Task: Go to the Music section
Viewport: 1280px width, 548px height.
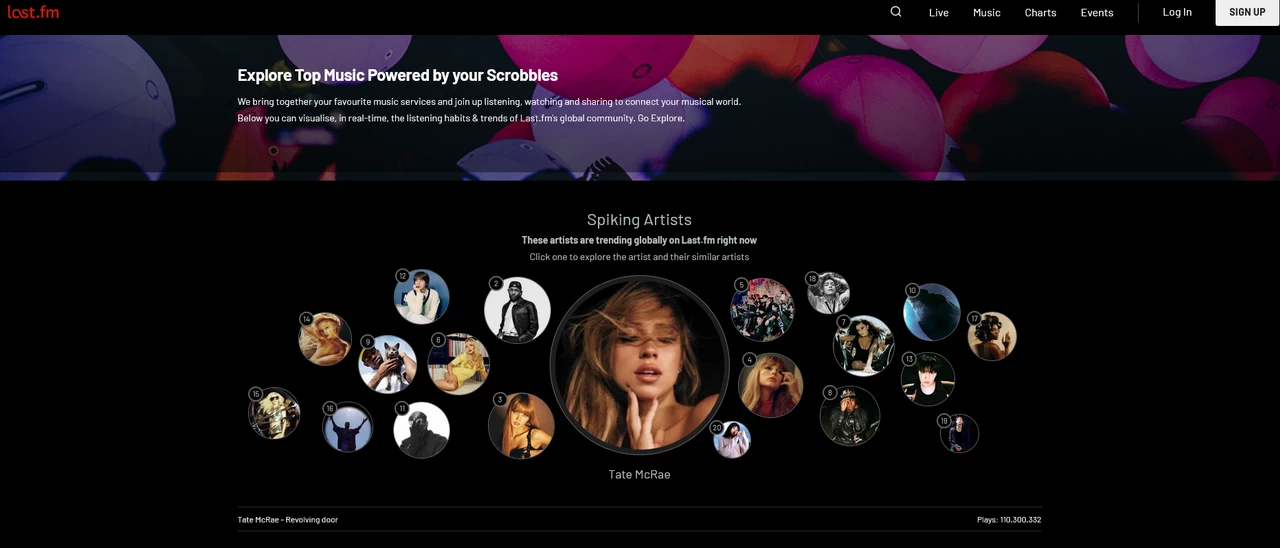Action: (986, 13)
